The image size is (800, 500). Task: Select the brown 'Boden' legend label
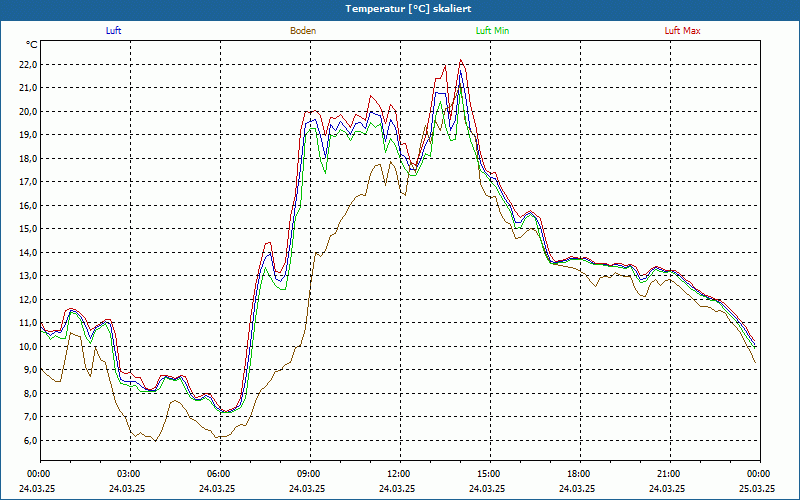pos(303,31)
